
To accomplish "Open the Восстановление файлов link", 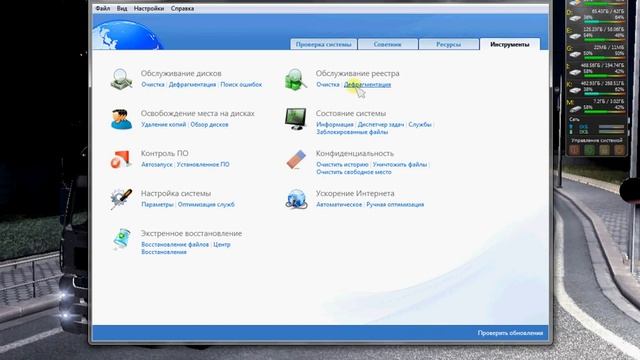I will tap(175, 244).
